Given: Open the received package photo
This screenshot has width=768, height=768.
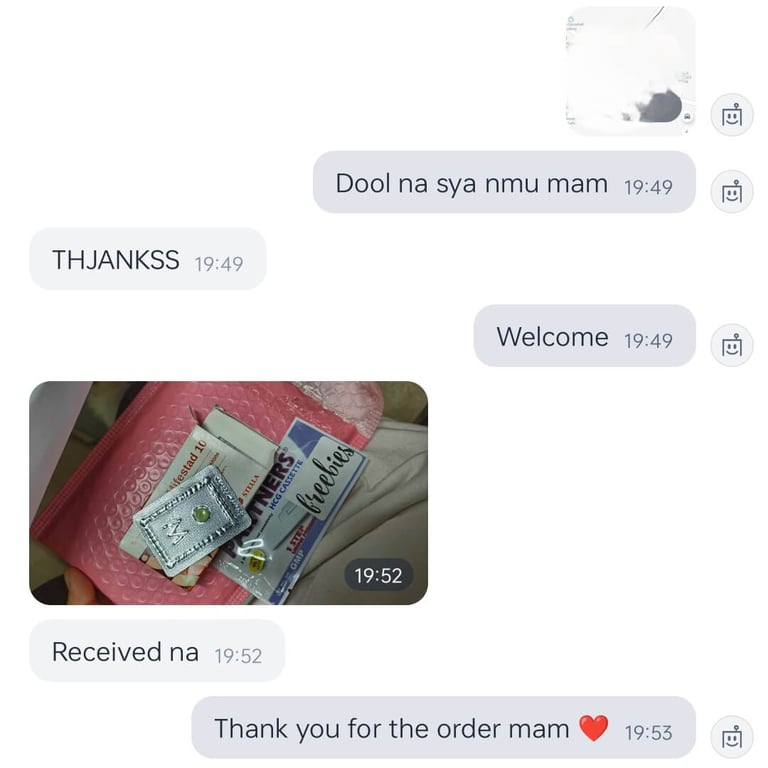Looking at the screenshot, I should (228, 493).
